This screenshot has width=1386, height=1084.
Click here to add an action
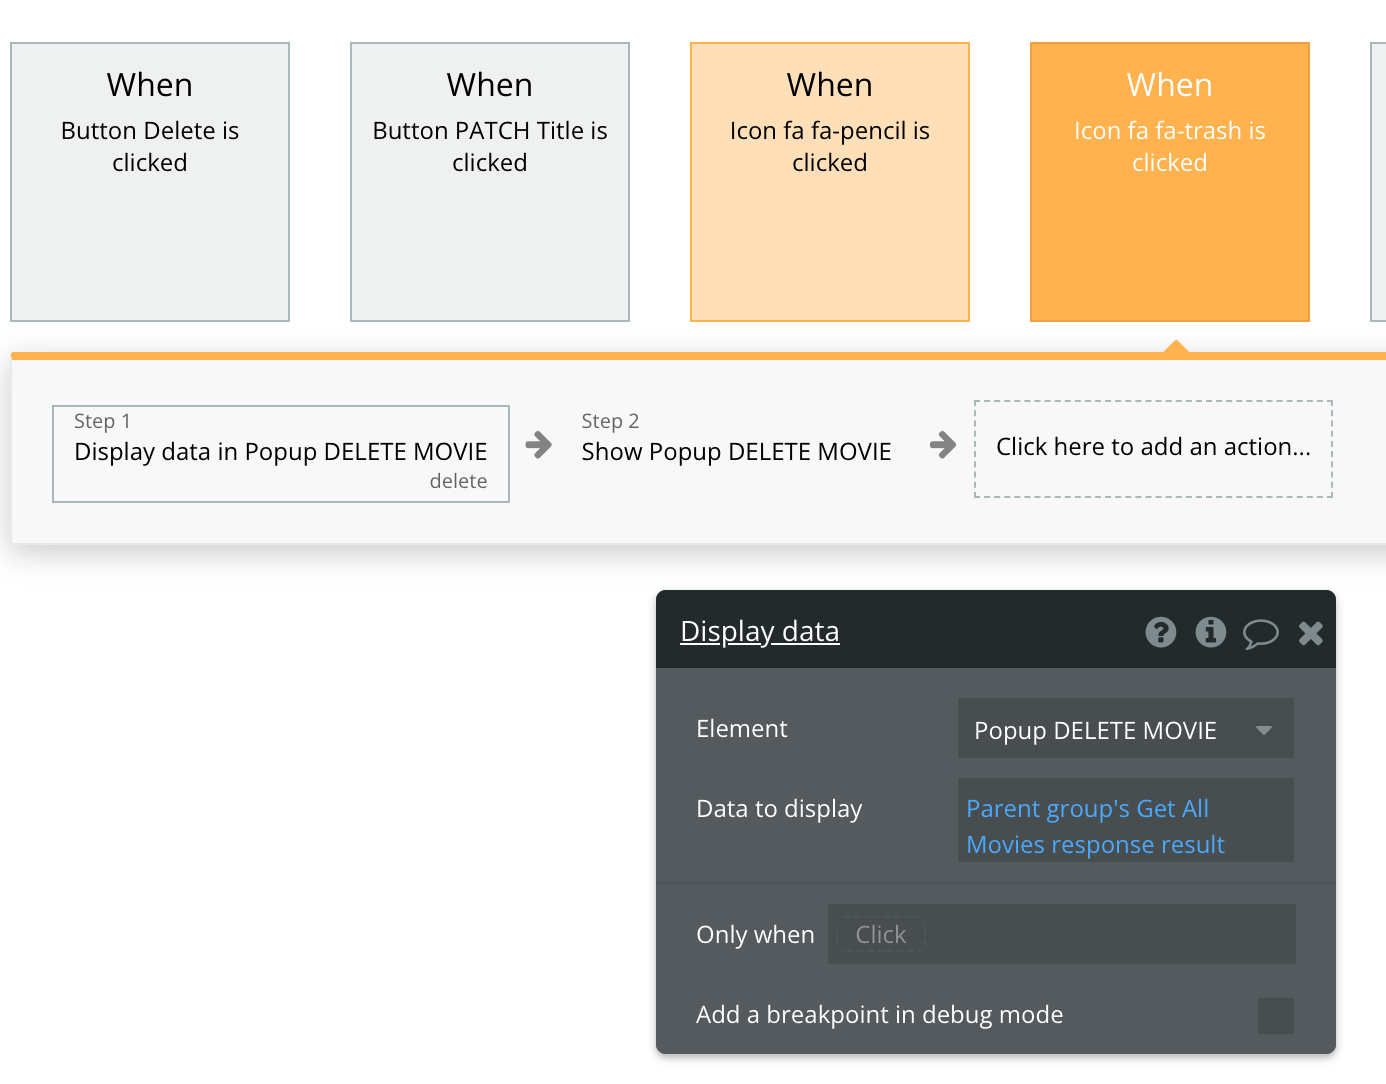point(1153,448)
